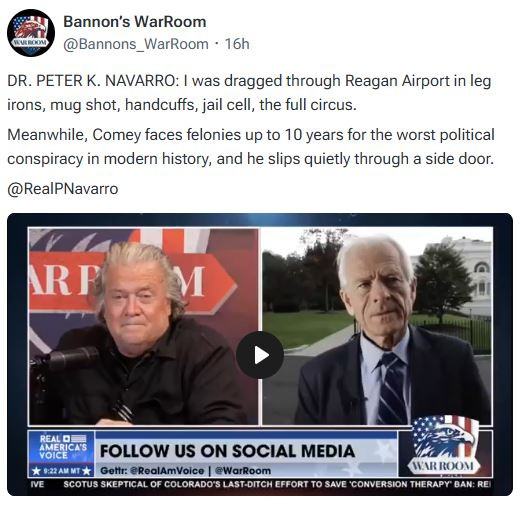This screenshot has height=512, width=522.
Task: Click the microphone in the studio video pane
Action: [x=65, y=358]
